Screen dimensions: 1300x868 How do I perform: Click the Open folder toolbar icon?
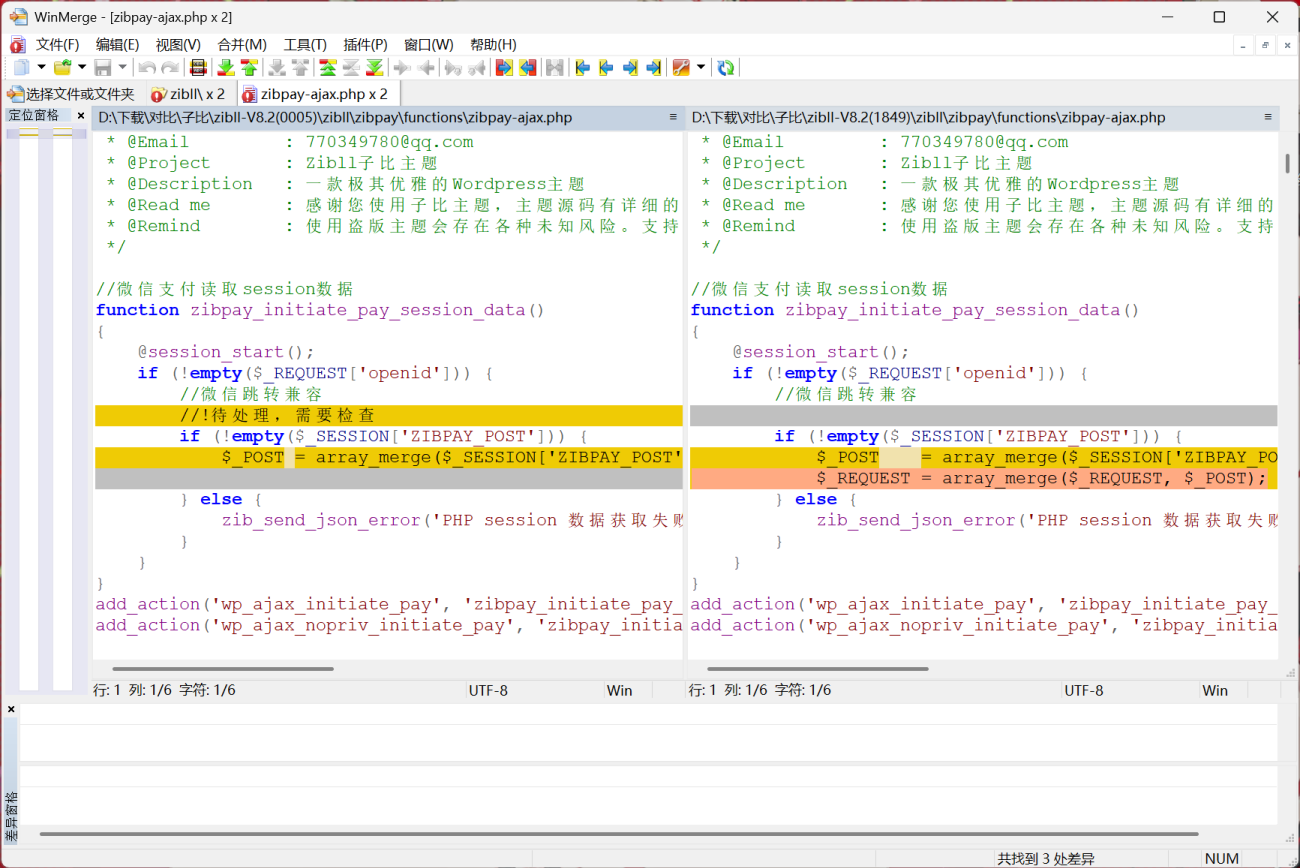[62, 67]
